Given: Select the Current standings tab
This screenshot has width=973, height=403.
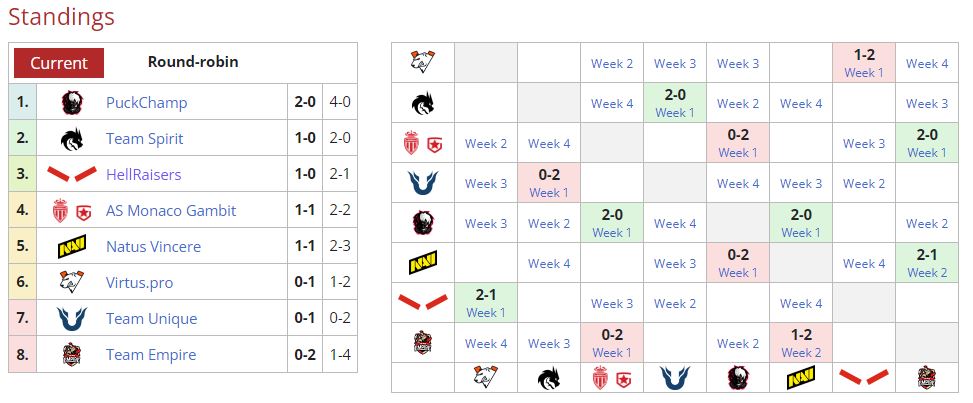Looking at the screenshot, I should point(59,63).
